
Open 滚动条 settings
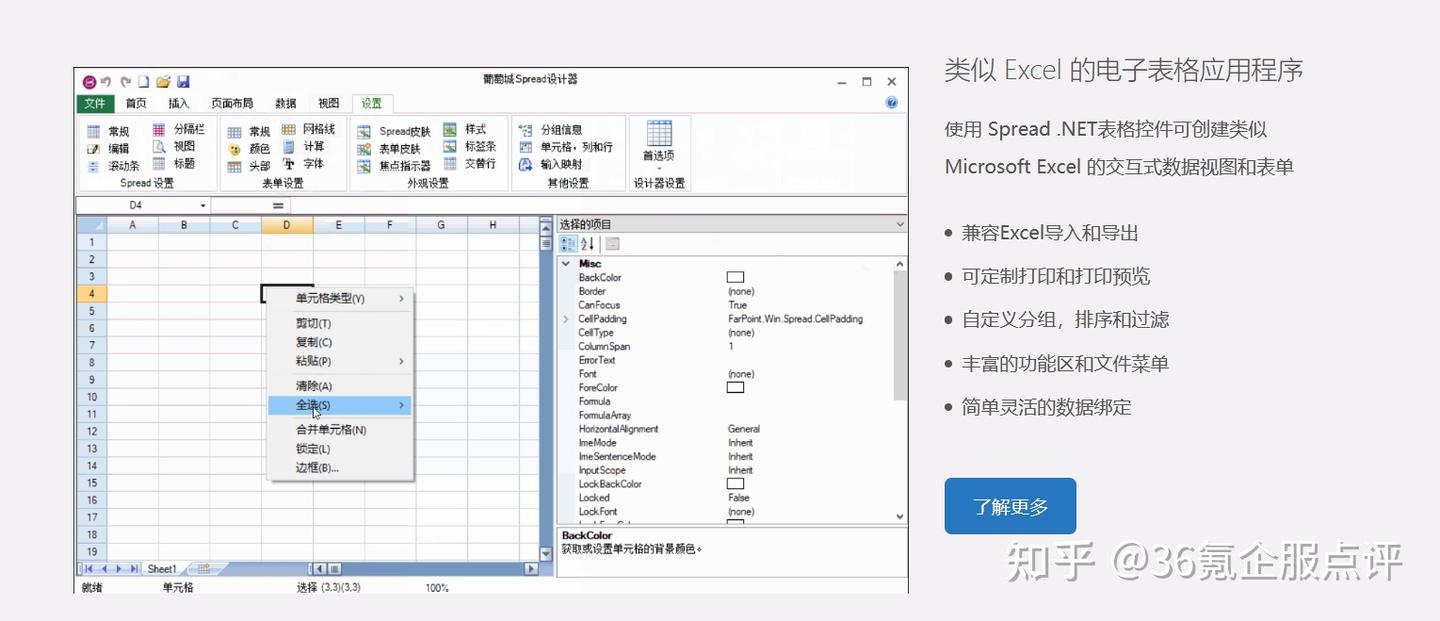tap(113, 165)
